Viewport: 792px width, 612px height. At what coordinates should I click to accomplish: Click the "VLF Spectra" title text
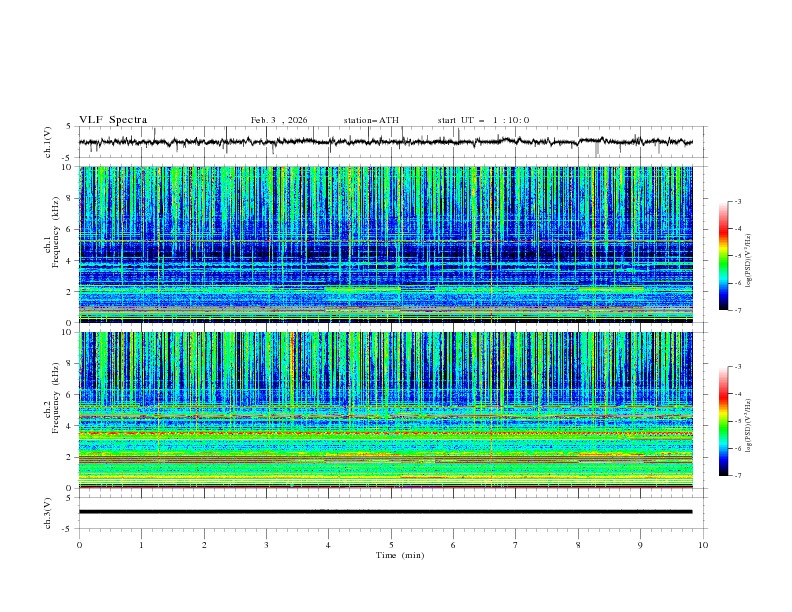(113, 120)
